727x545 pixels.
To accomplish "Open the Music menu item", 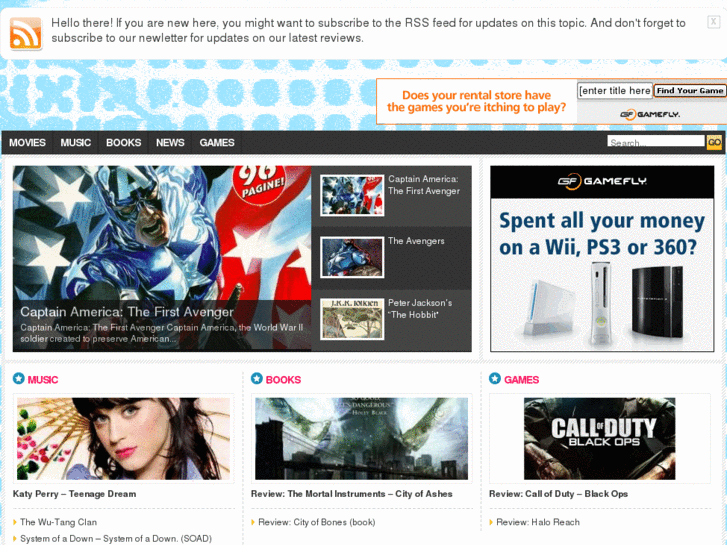I will click(76, 142).
